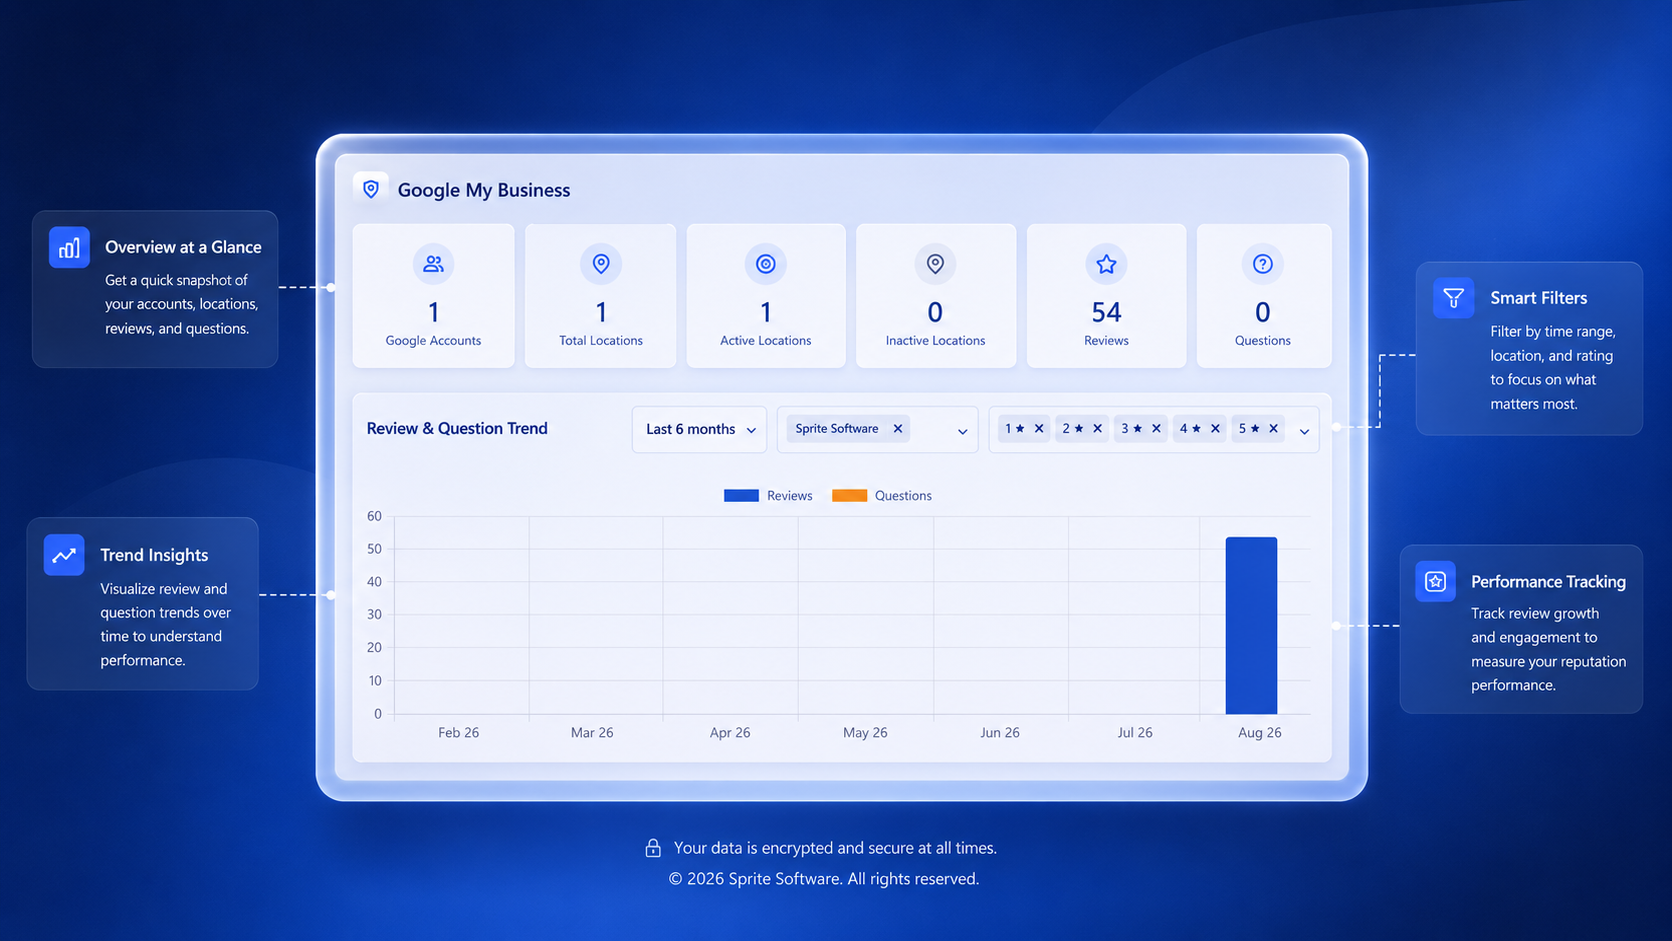
Task: Click the Google My Business shield icon
Action: click(x=371, y=189)
